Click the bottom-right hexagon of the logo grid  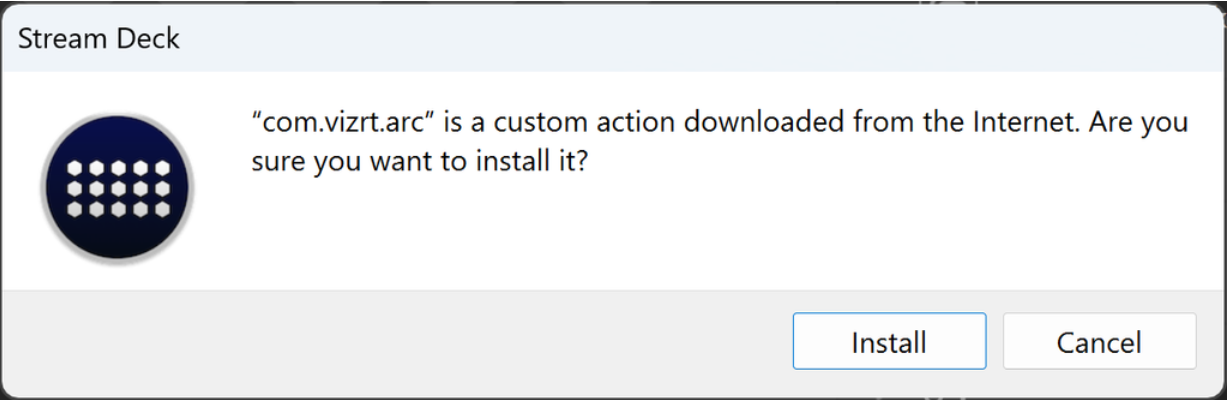(x=160, y=208)
